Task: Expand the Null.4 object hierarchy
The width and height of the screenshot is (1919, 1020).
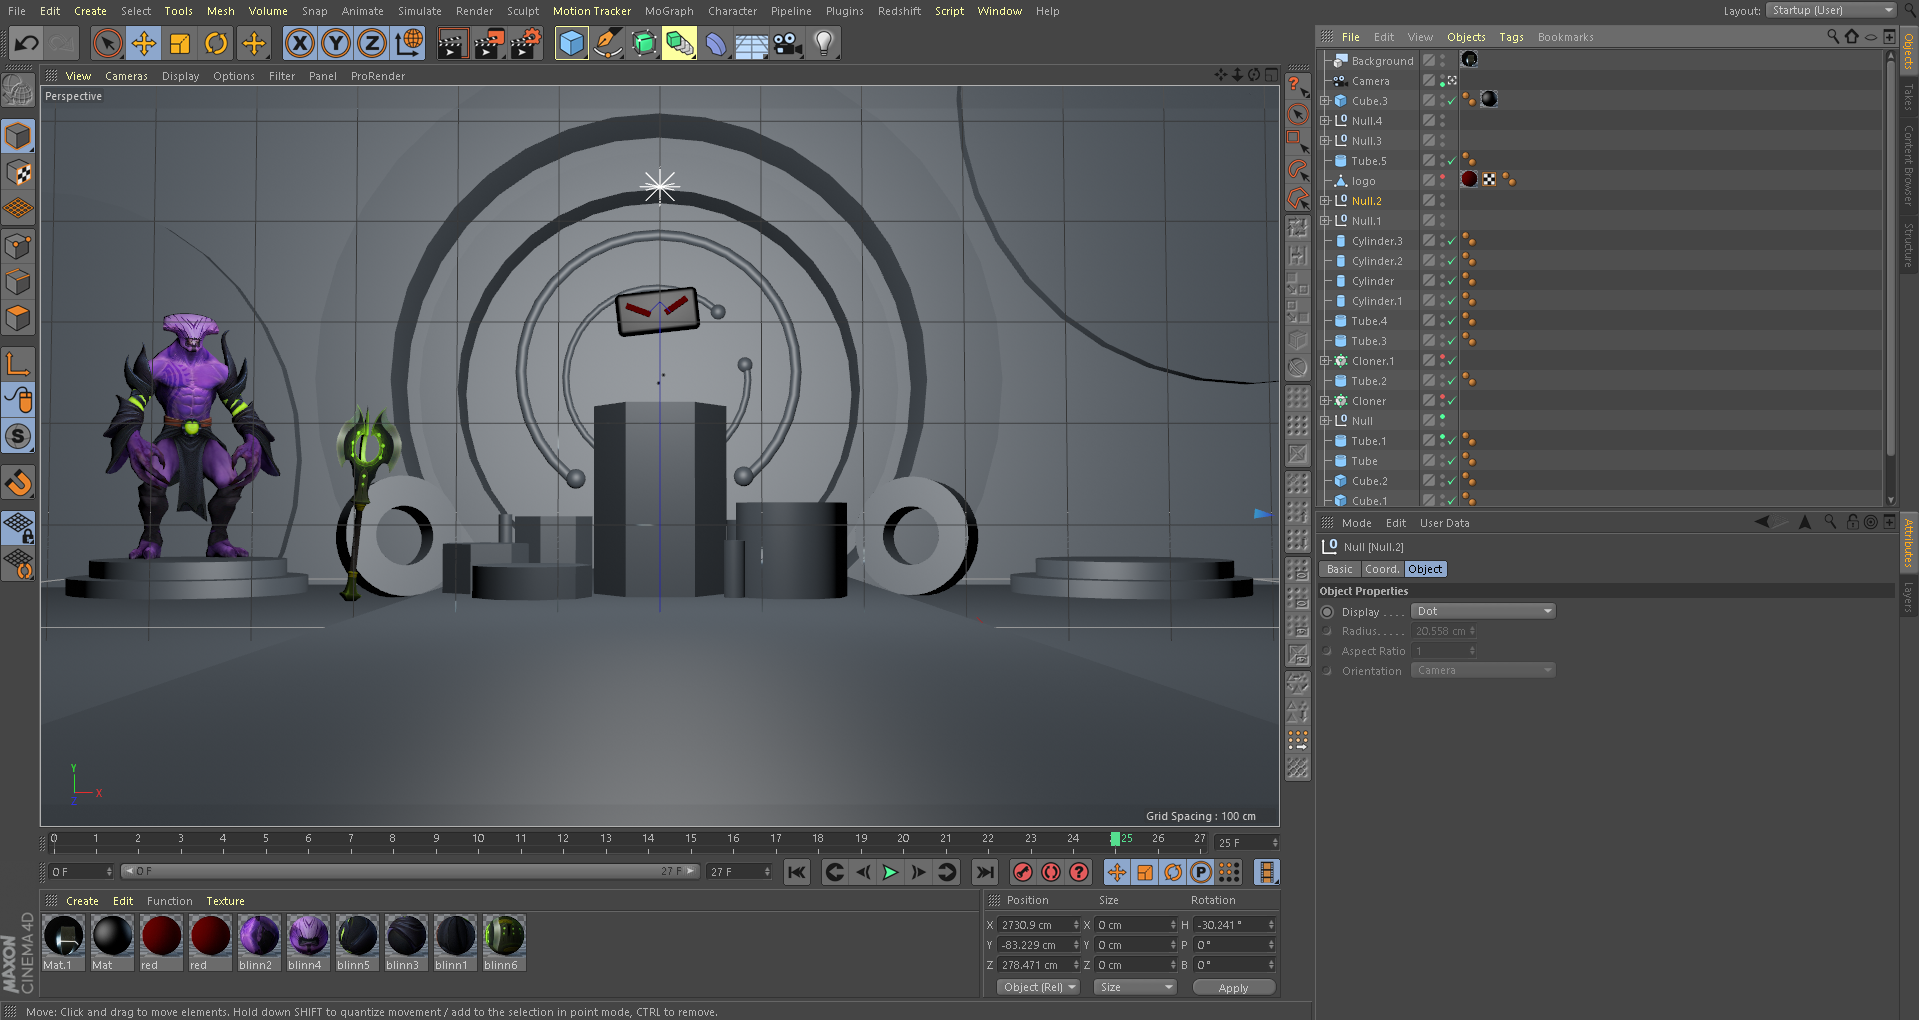Action: tap(1325, 121)
